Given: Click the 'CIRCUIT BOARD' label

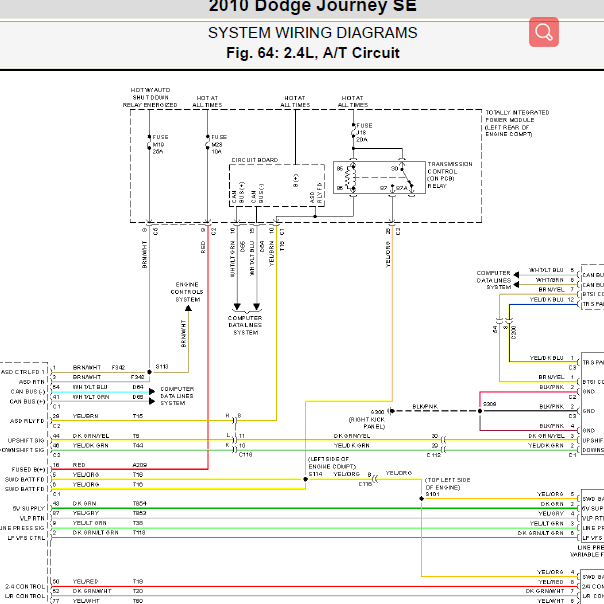Looking at the screenshot, I should point(255,160).
